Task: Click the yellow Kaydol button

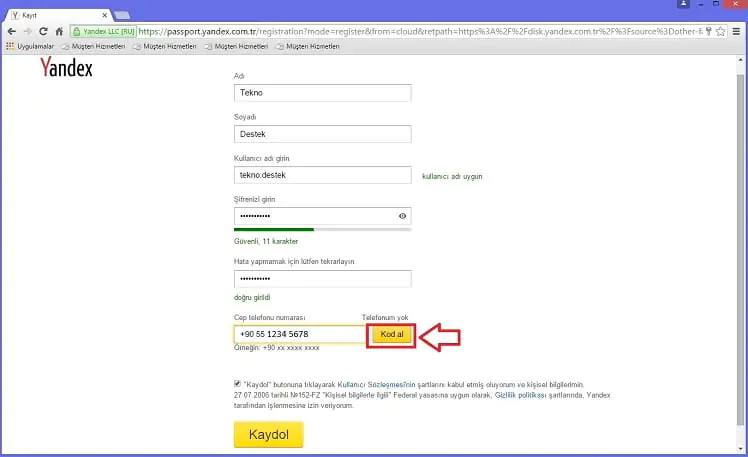Action: pyautogui.click(x=269, y=435)
